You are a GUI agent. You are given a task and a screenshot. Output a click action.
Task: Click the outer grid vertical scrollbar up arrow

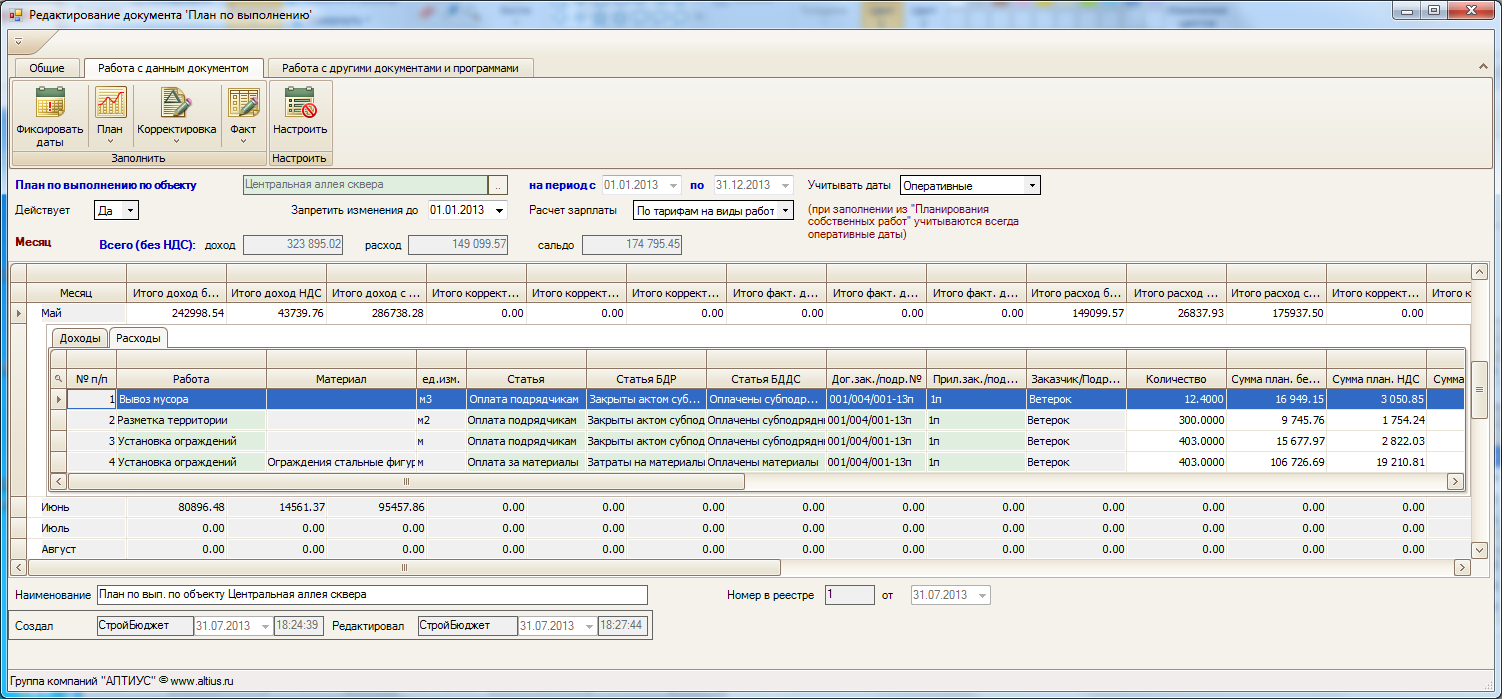click(1479, 273)
